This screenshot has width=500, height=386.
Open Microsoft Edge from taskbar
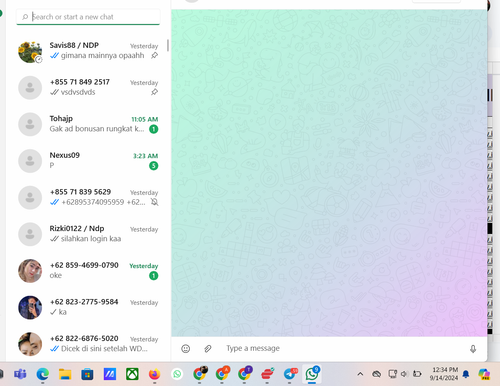[x=43, y=374]
